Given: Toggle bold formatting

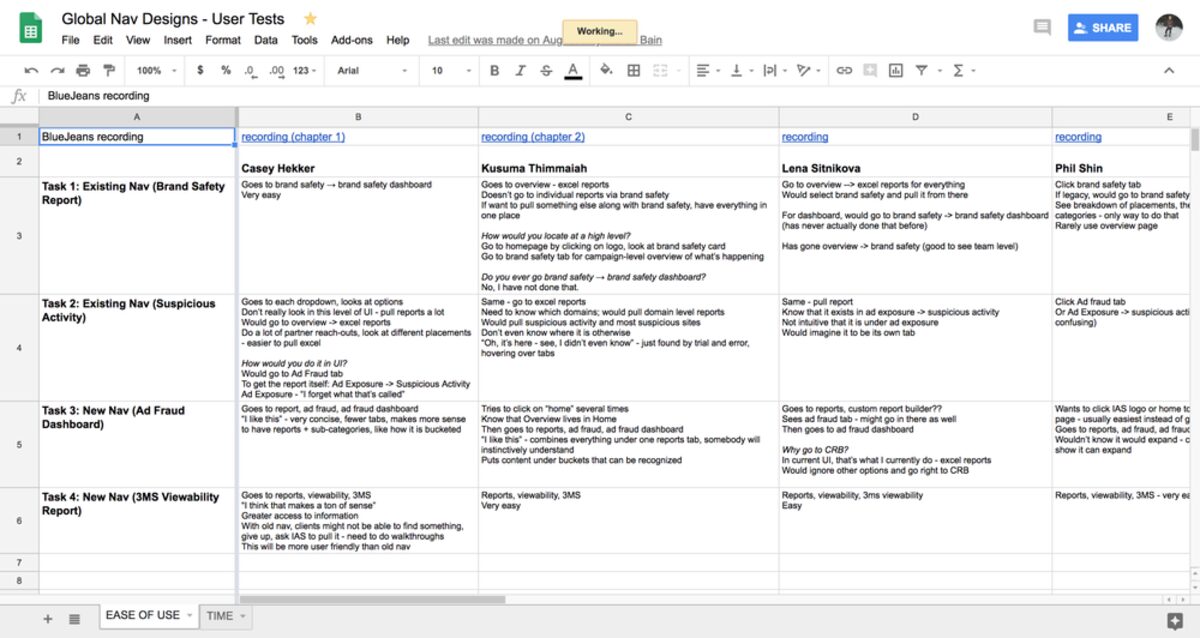Looking at the screenshot, I should [x=494, y=71].
